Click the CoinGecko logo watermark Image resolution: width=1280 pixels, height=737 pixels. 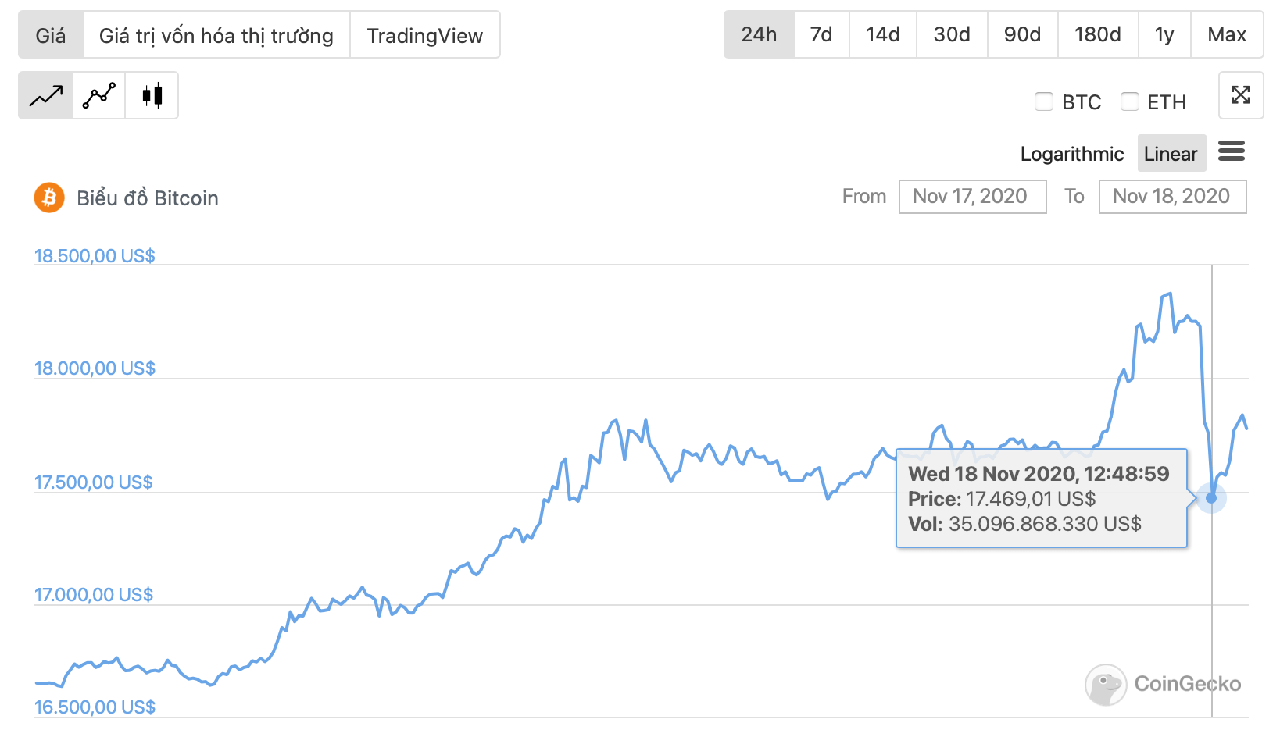click(x=1163, y=684)
